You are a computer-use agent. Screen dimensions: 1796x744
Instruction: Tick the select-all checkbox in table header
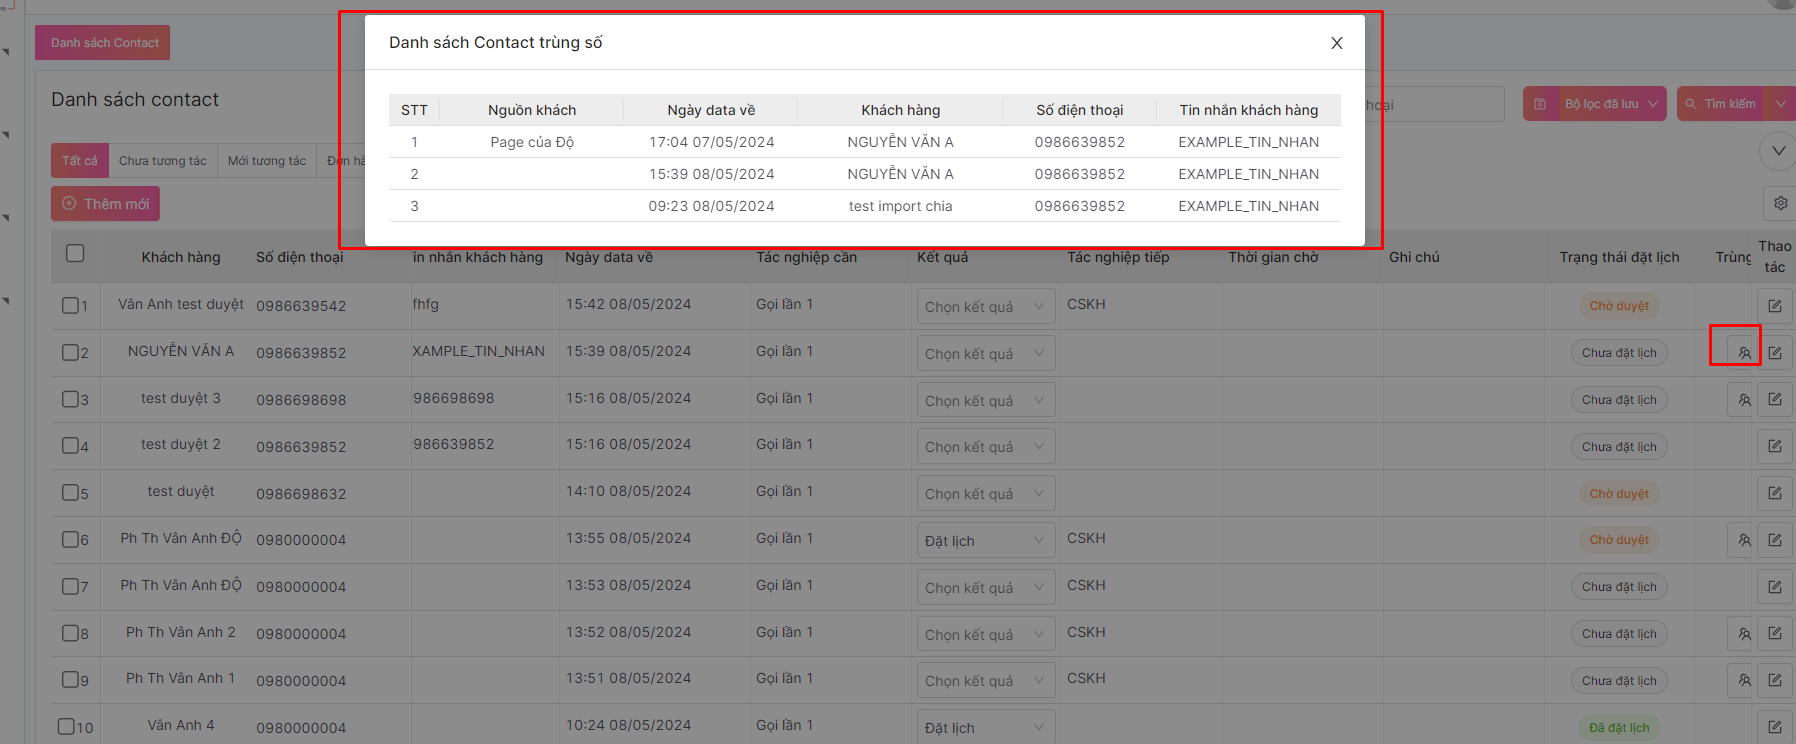click(75, 253)
